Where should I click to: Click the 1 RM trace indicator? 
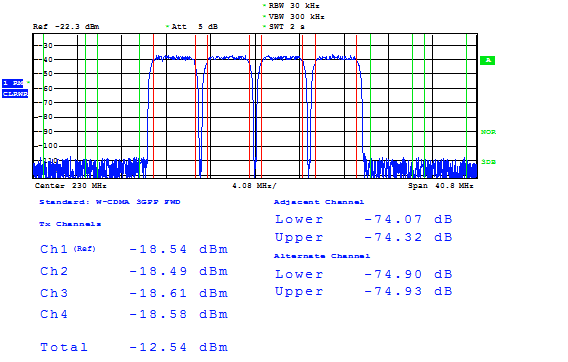(x=13, y=83)
